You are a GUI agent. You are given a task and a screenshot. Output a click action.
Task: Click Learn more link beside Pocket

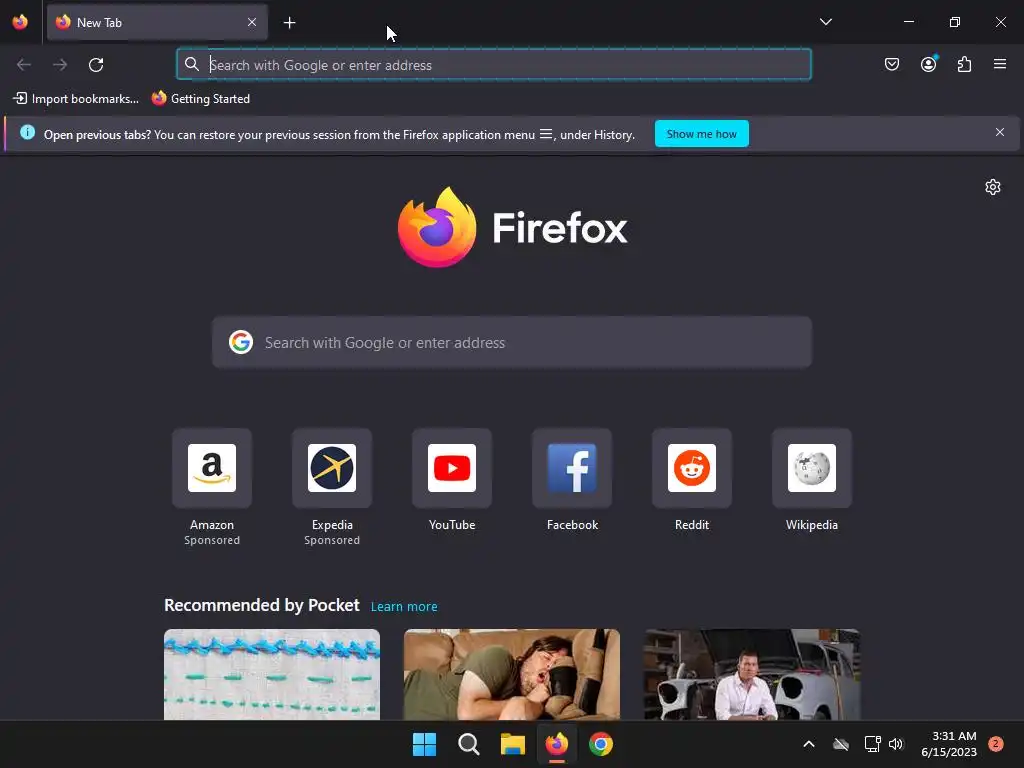404,607
